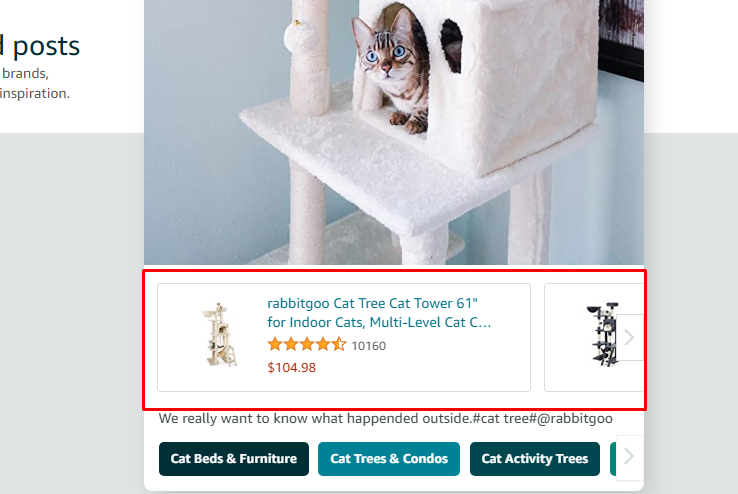This screenshot has width=738, height=494.
Task: Select the Cat Beds & Furniture tag
Action: [234, 459]
